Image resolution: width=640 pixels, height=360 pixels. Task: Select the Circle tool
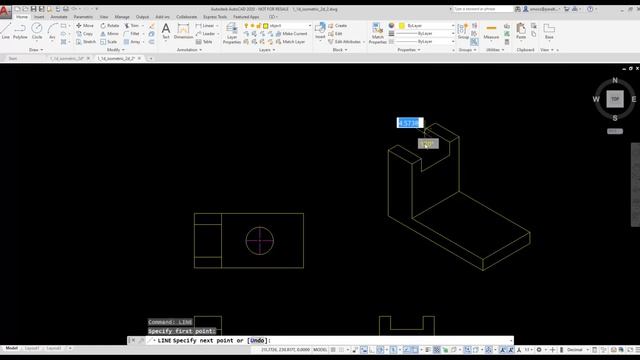[x=37, y=31]
